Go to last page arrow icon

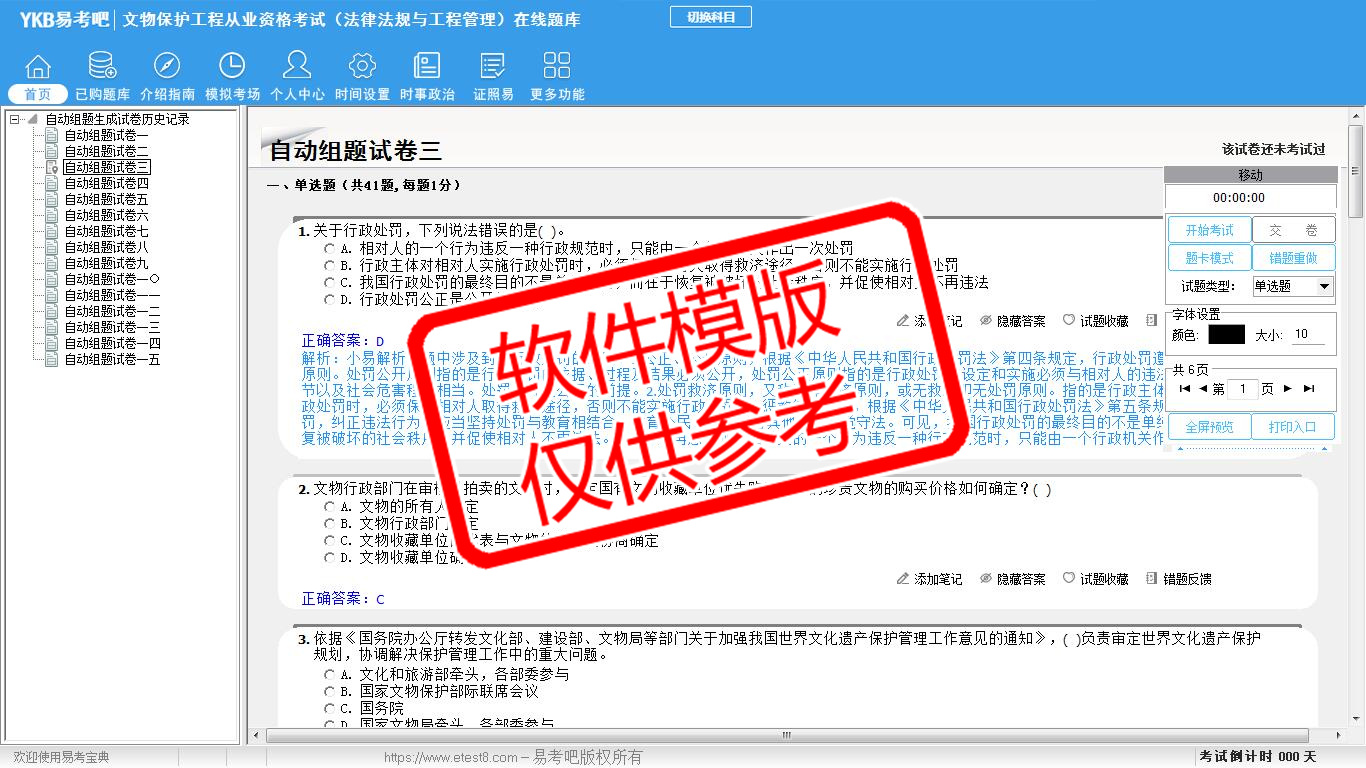(1309, 389)
